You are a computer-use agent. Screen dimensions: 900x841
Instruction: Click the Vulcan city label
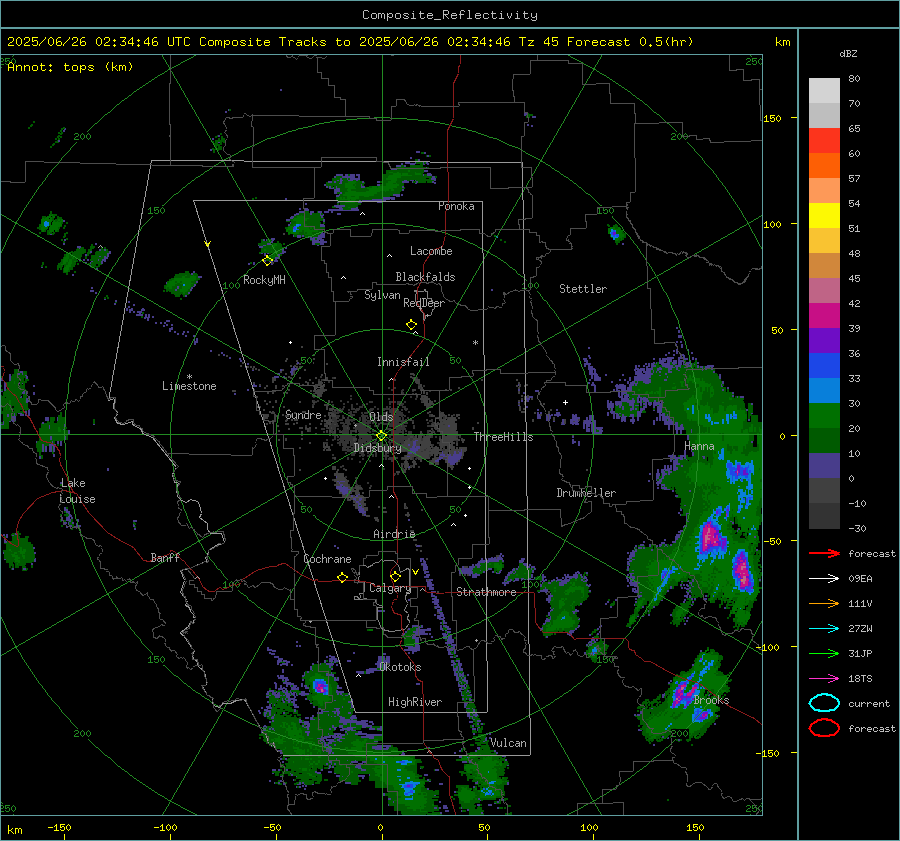(508, 743)
